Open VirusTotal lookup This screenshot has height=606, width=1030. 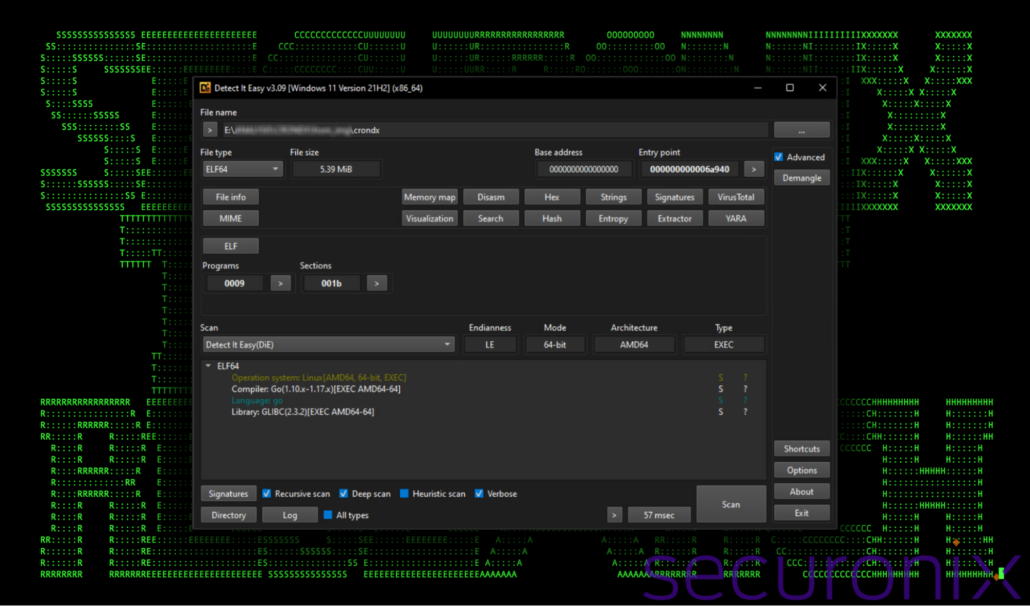tap(736, 197)
